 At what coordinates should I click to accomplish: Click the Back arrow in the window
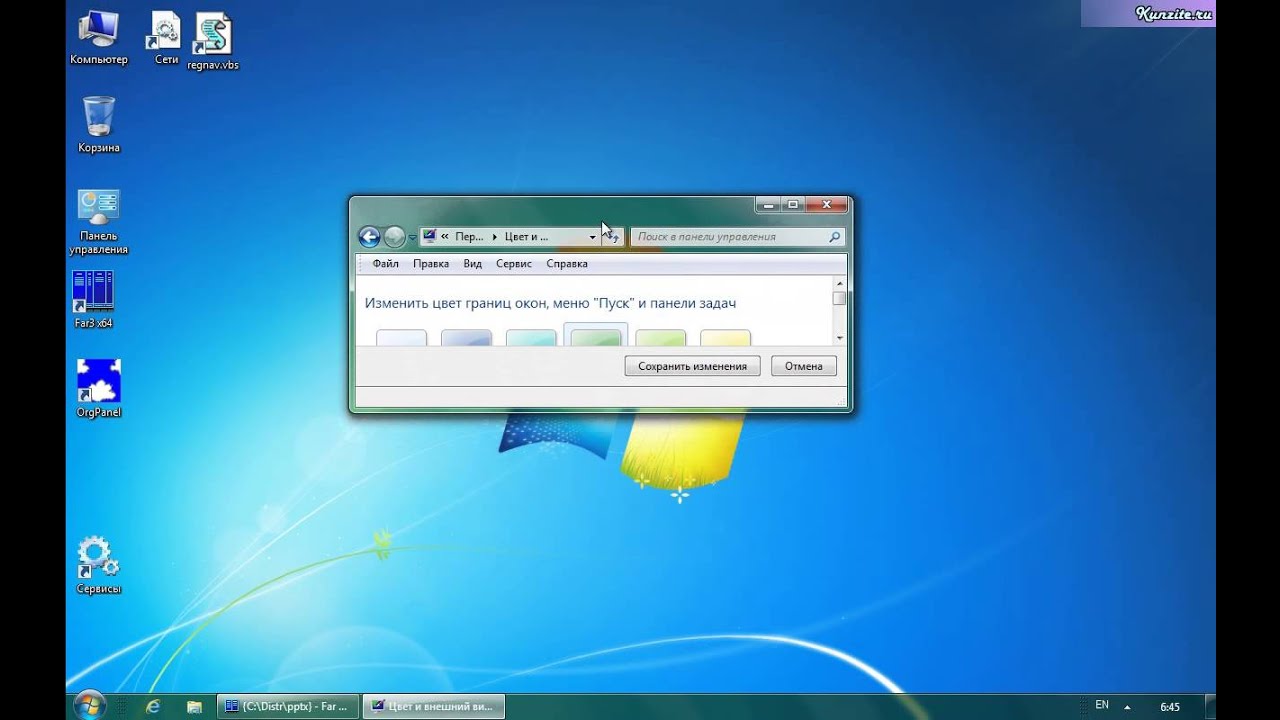[369, 237]
